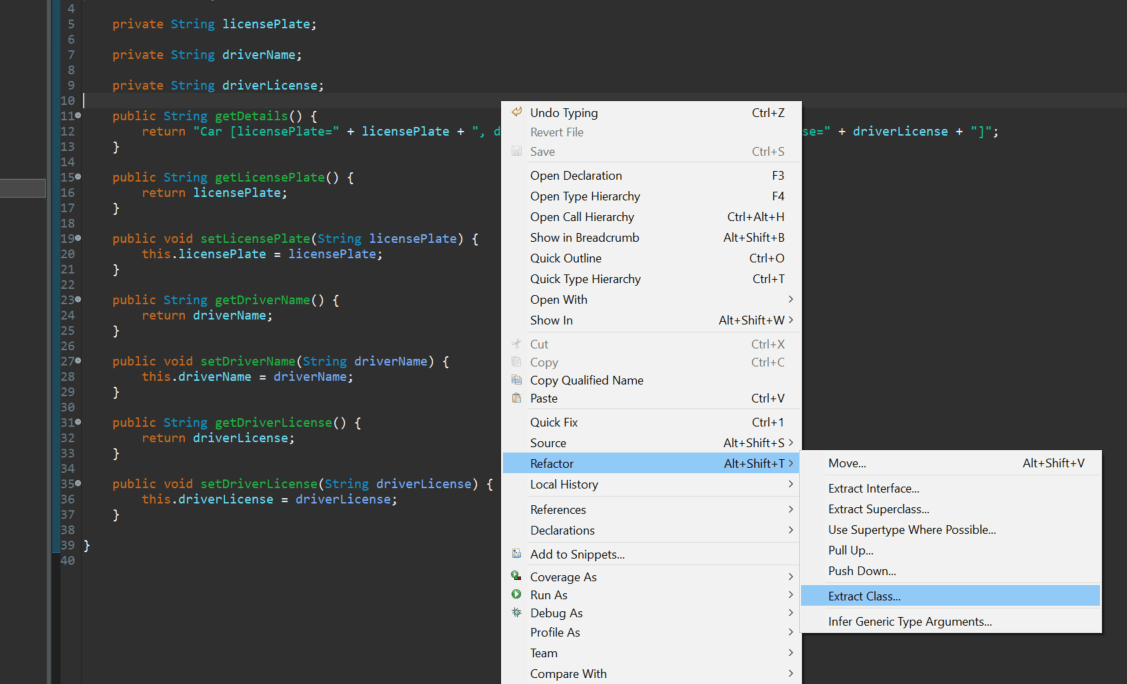
Task: Click the setLicensePlate method name
Action: tap(255, 239)
